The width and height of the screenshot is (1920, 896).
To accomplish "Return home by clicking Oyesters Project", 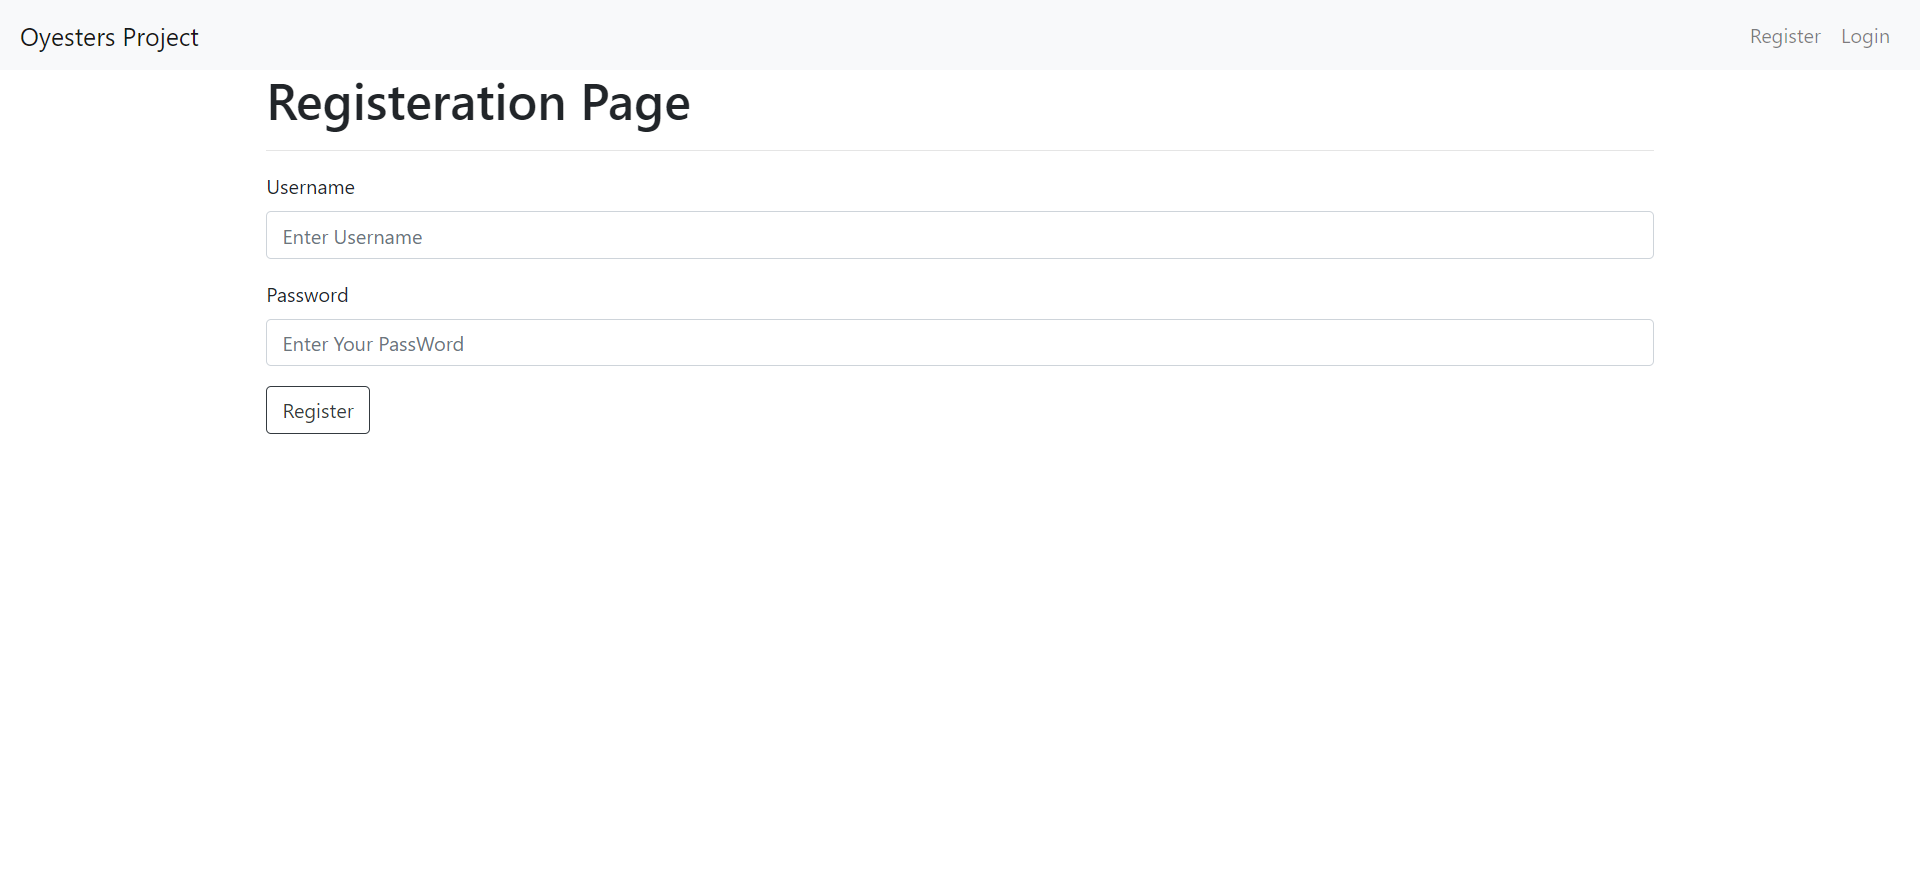I will (109, 37).
